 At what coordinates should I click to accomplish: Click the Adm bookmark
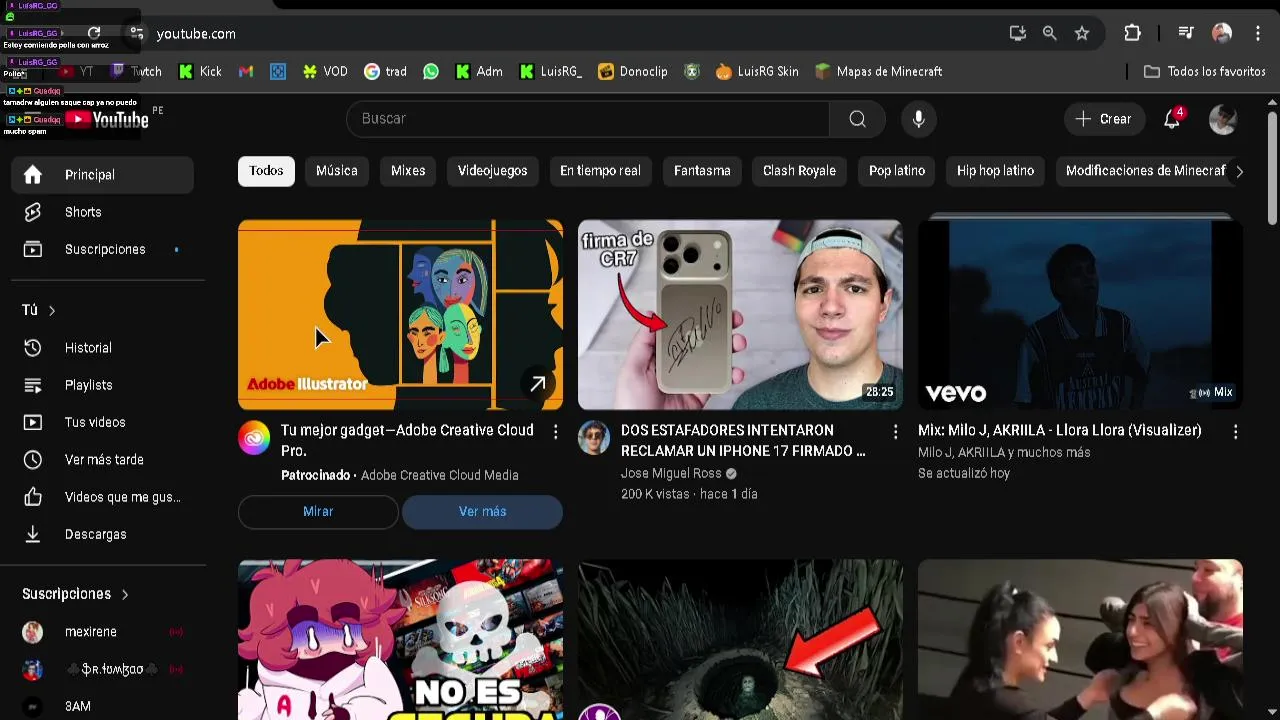[479, 72]
